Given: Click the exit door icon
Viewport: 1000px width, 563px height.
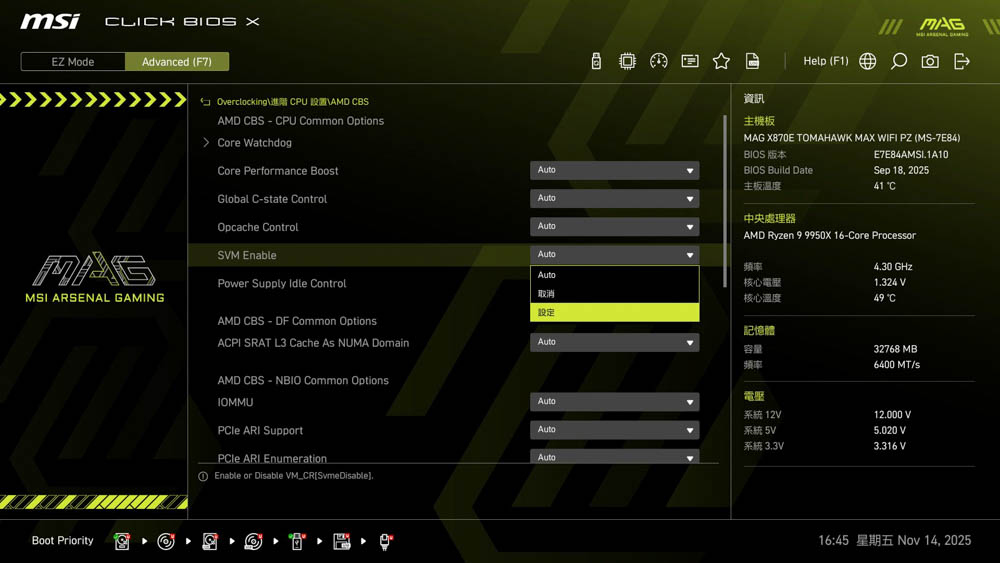Looking at the screenshot, I should click(962, 61).
